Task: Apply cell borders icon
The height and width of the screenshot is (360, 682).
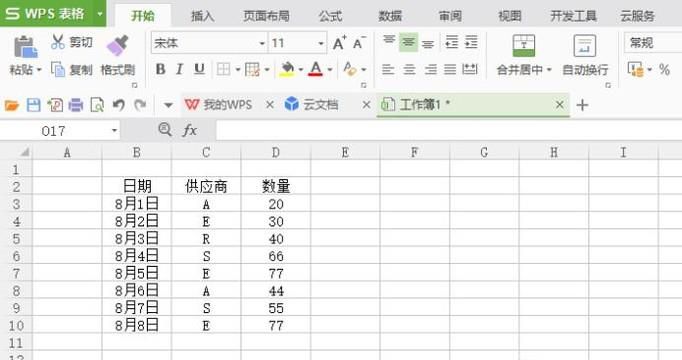Action: pos(223,69)
